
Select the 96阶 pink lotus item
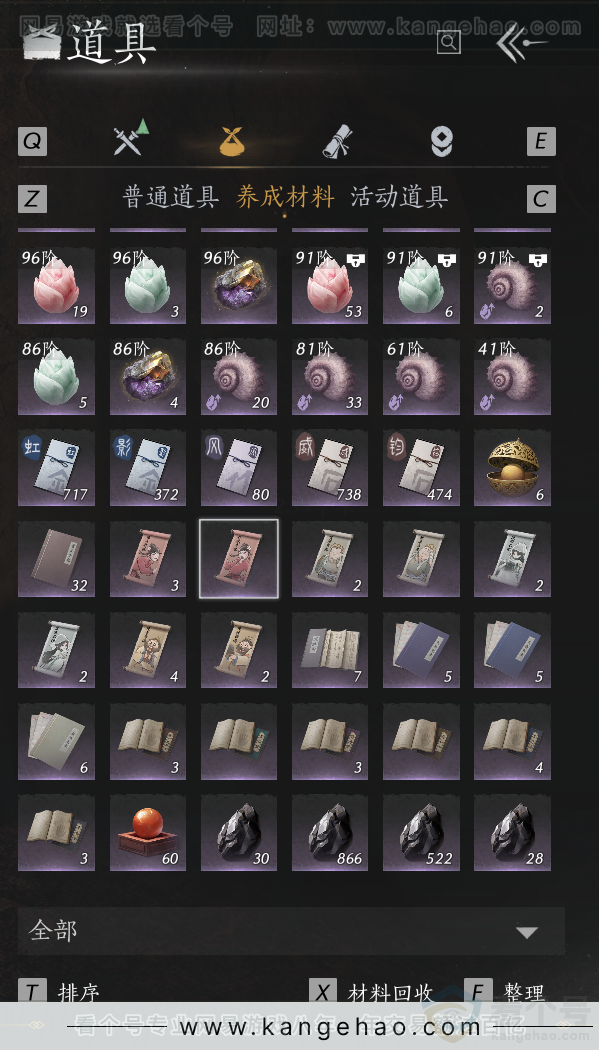coord(56,286)
